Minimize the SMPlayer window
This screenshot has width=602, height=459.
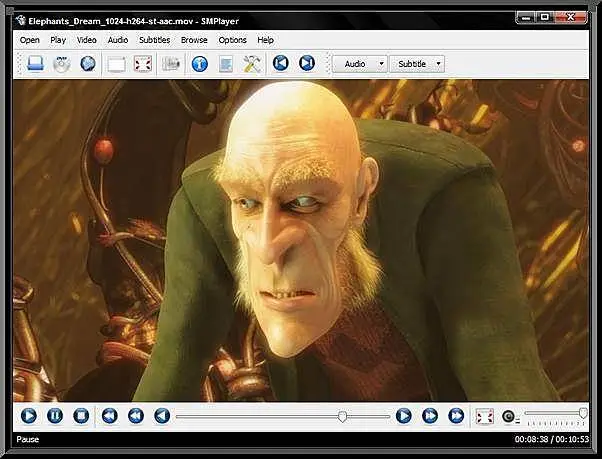coord(527,17)
